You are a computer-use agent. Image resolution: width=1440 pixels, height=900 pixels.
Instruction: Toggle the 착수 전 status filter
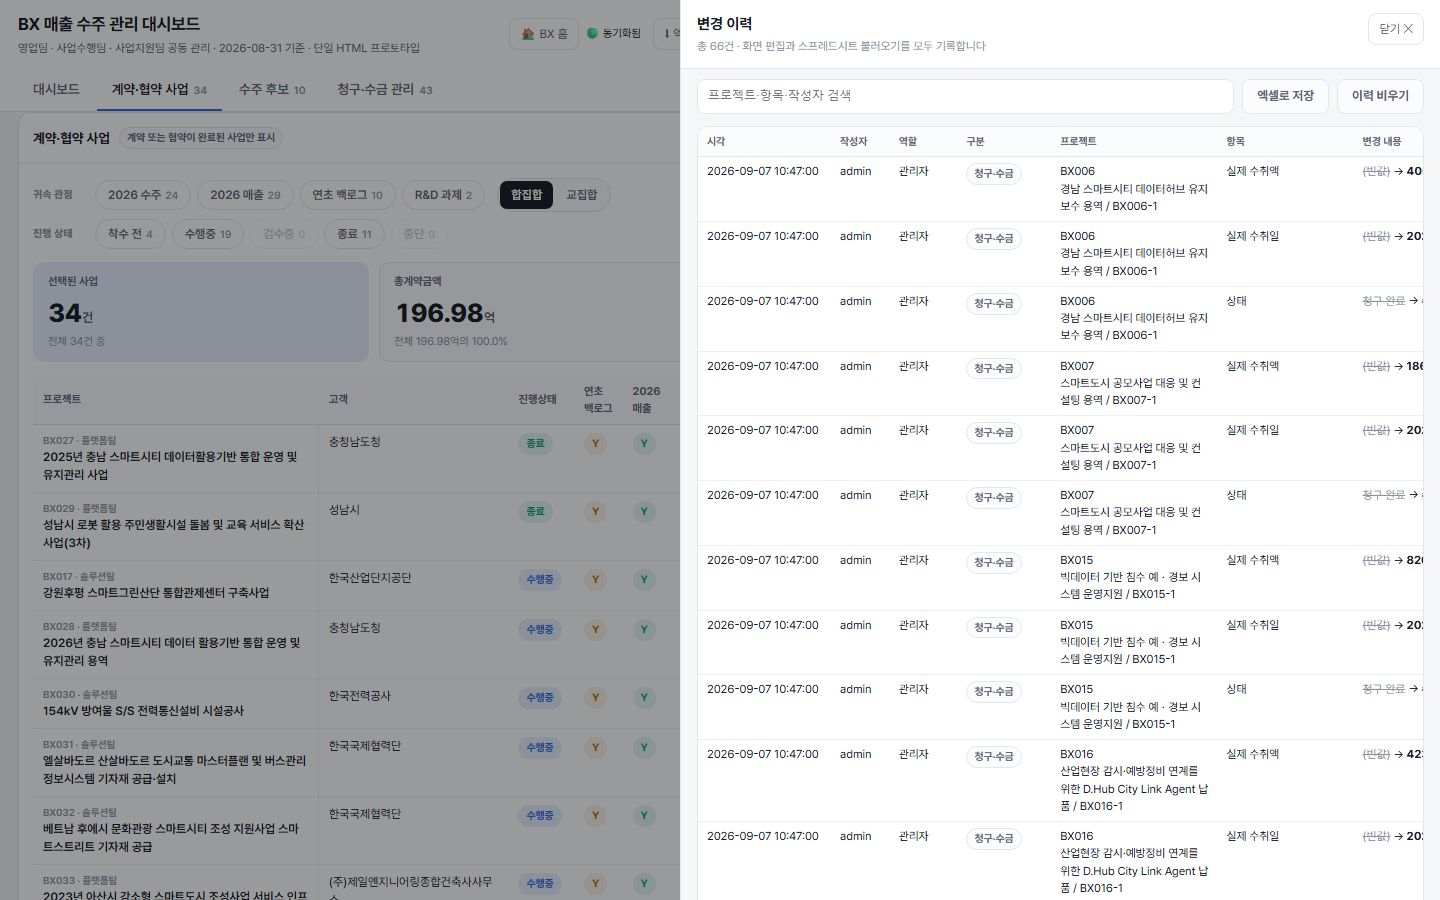130,234
